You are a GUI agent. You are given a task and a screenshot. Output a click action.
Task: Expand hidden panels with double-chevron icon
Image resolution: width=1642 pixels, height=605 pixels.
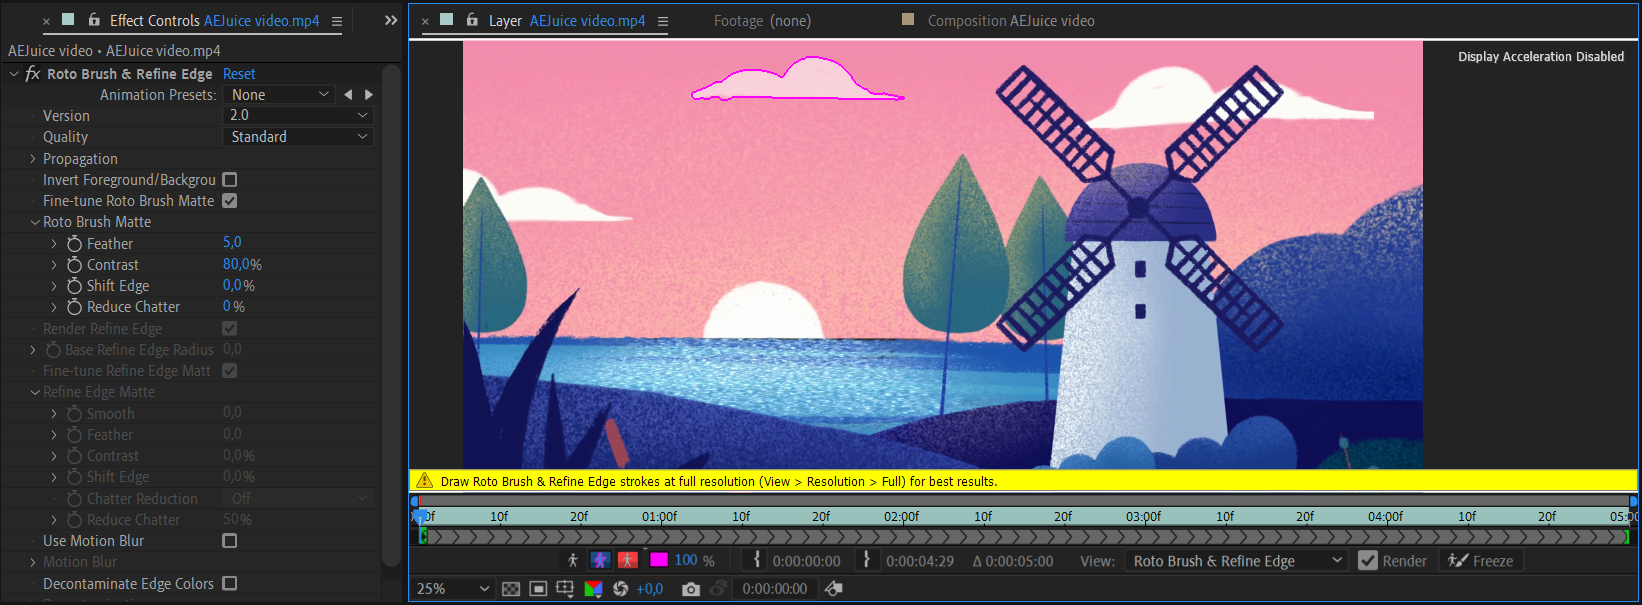(x=391, y=20)
